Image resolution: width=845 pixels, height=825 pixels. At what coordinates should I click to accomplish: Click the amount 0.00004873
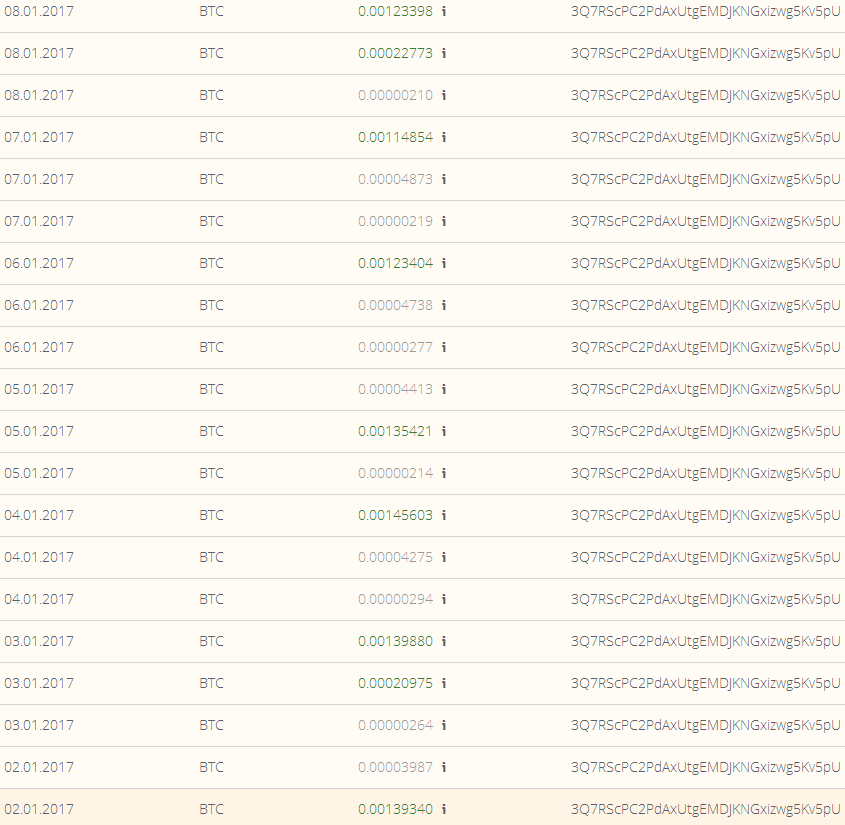click(396, 179)
